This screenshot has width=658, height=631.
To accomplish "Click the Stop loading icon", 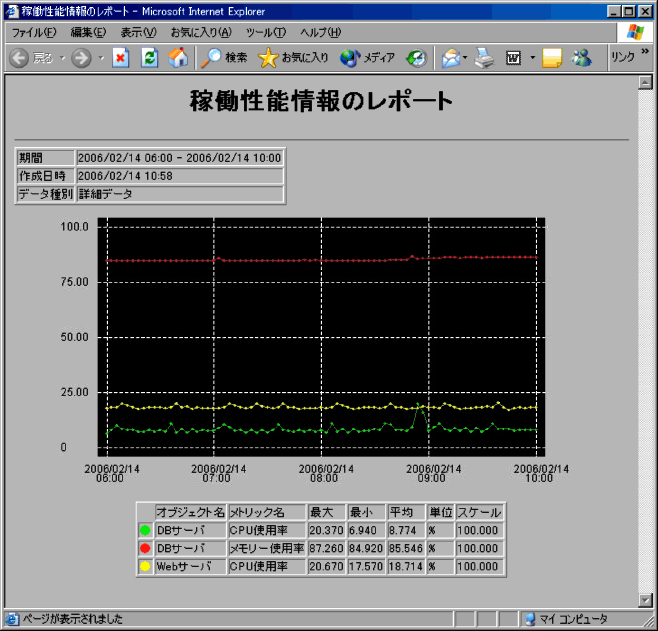I will 121,58.
